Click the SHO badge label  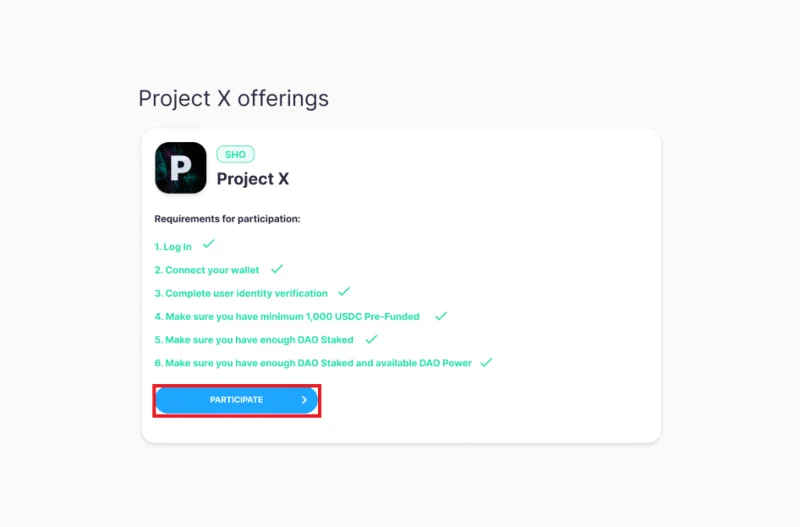[x=235, y=154]
